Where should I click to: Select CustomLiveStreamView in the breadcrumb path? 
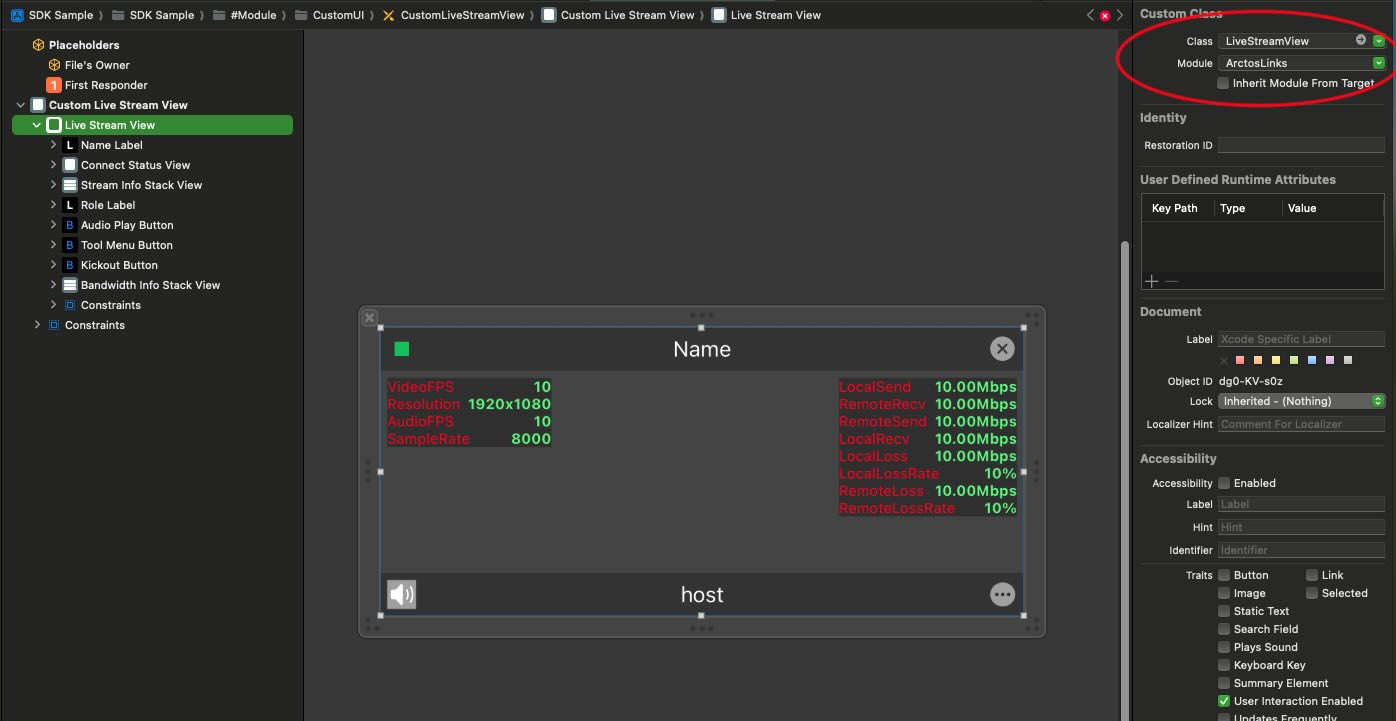pos(461,15)
